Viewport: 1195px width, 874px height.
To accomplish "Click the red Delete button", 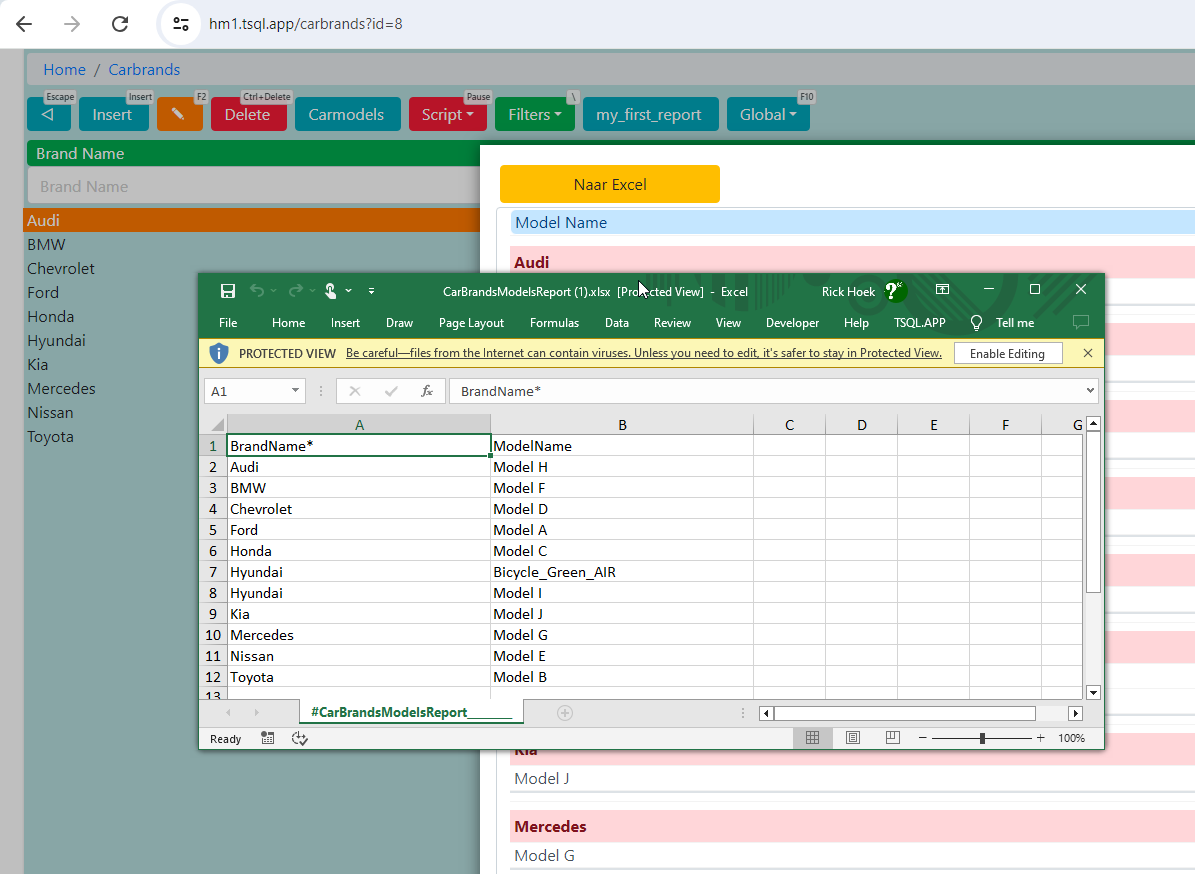I will (248, 114).
